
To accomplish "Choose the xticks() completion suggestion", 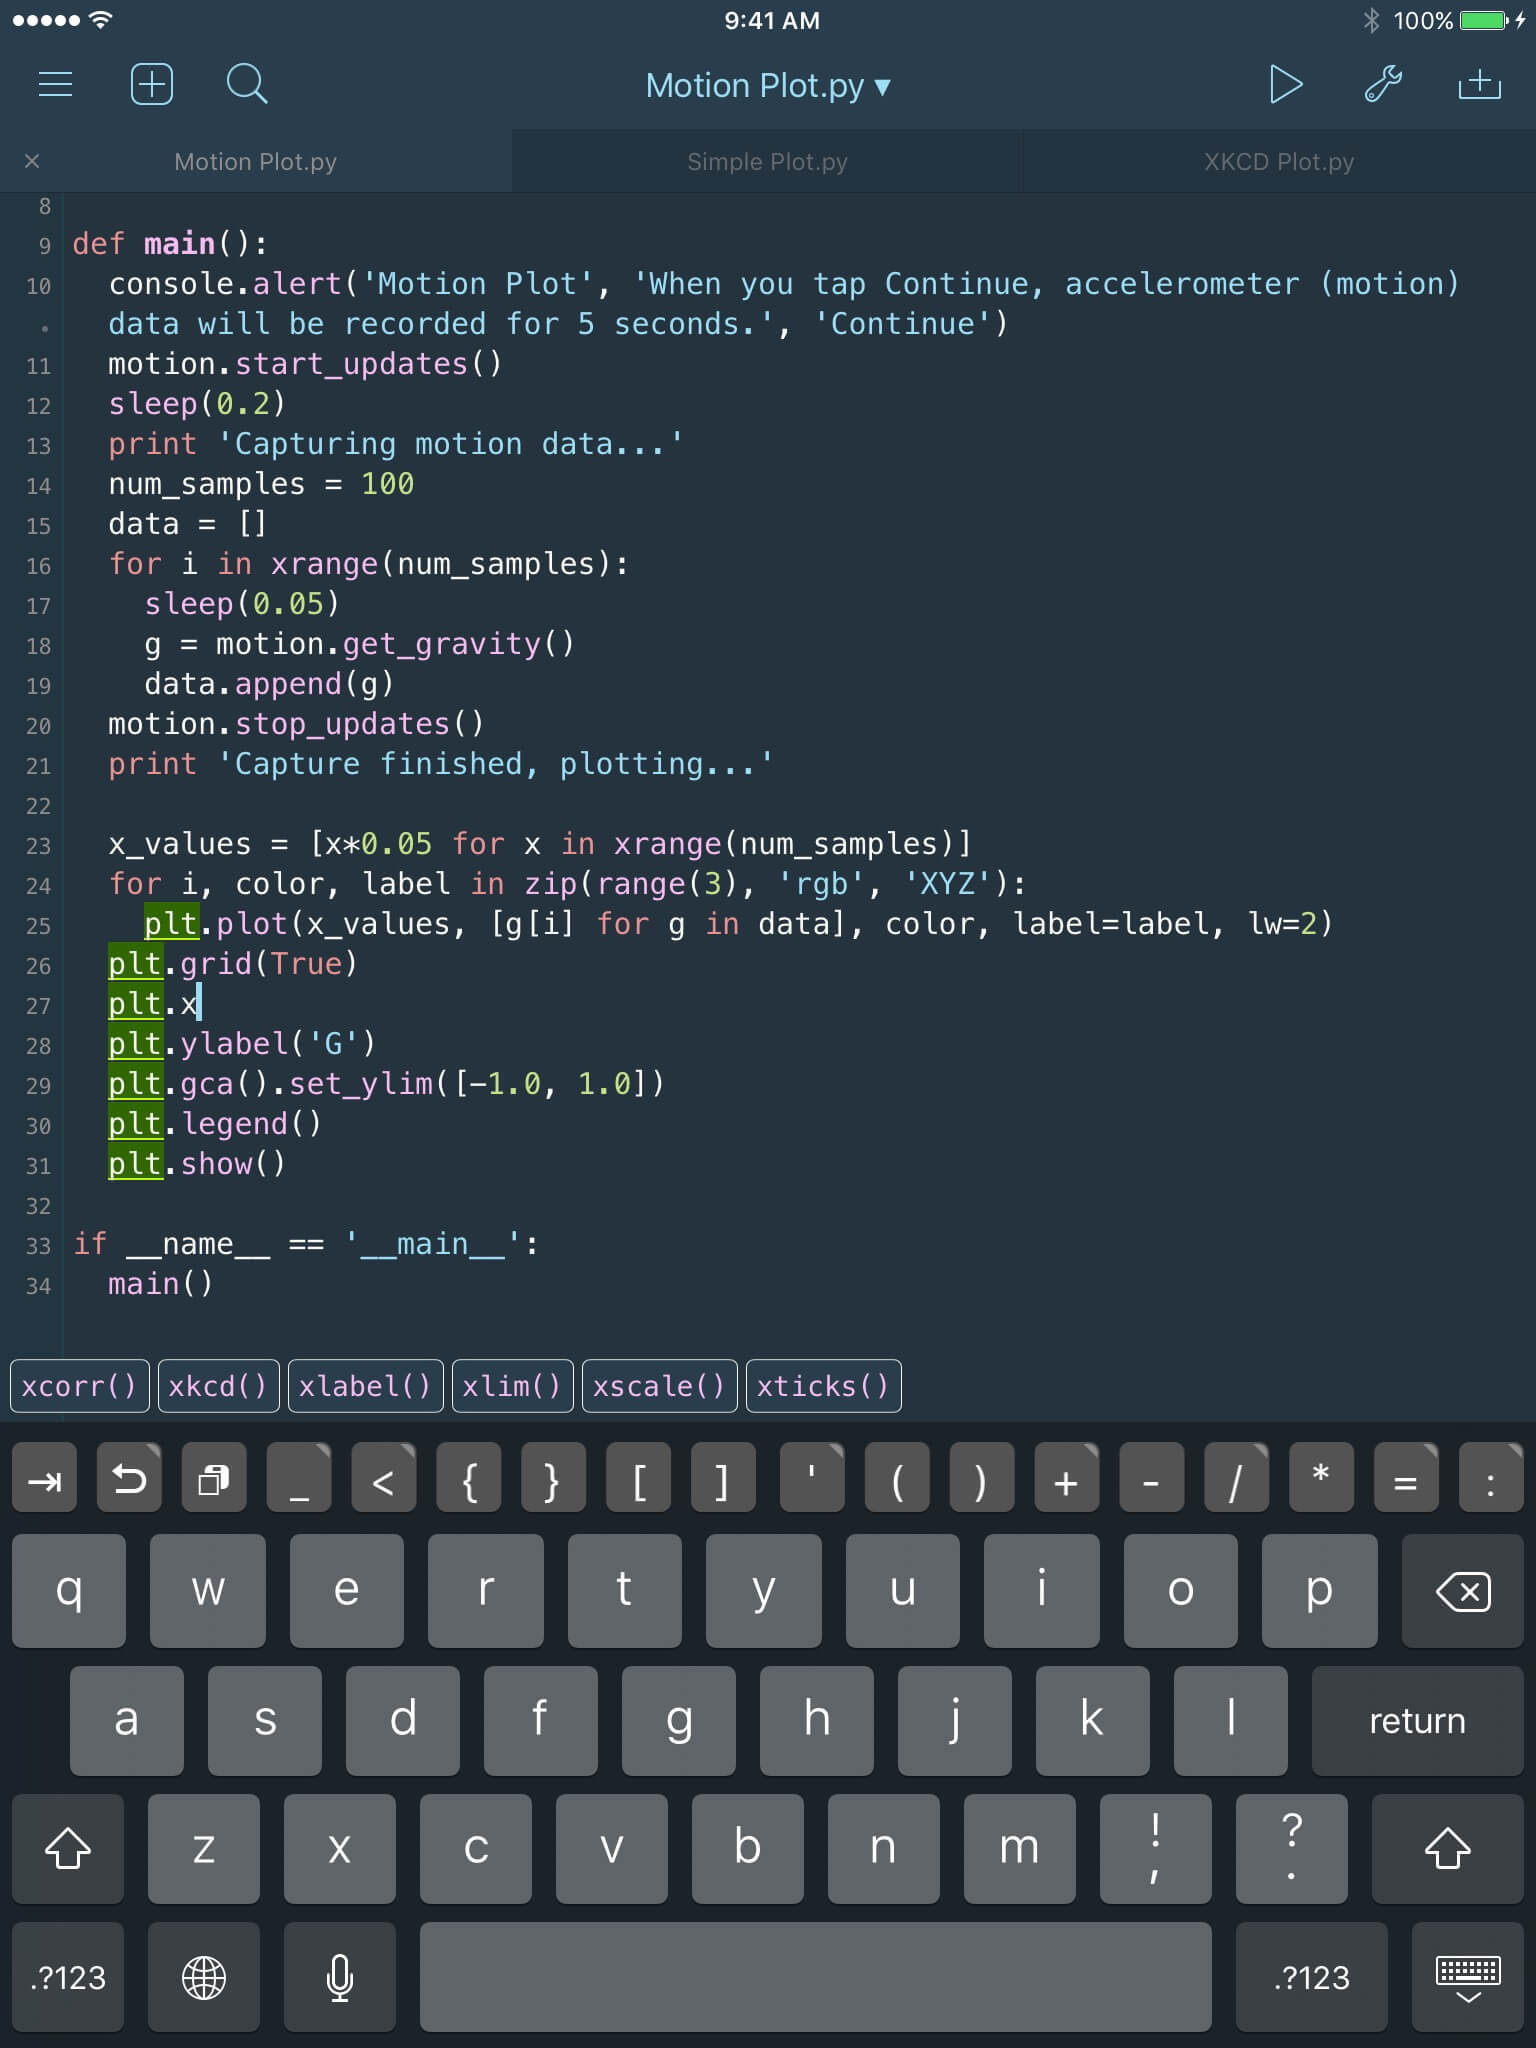I will point(823,1386).
